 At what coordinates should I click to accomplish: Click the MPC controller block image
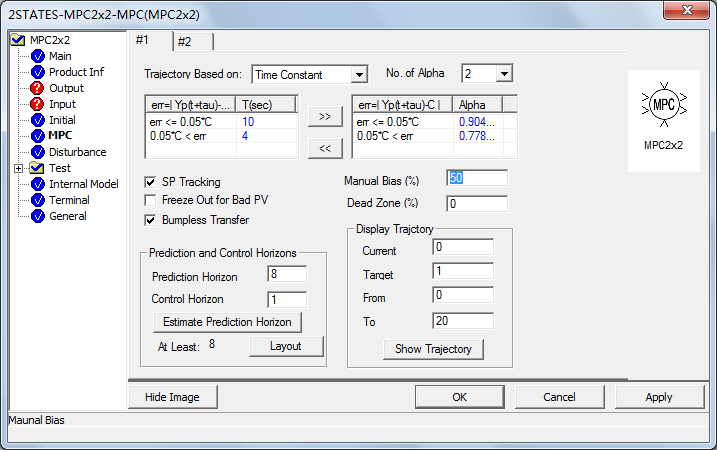(x=664, y=105)
